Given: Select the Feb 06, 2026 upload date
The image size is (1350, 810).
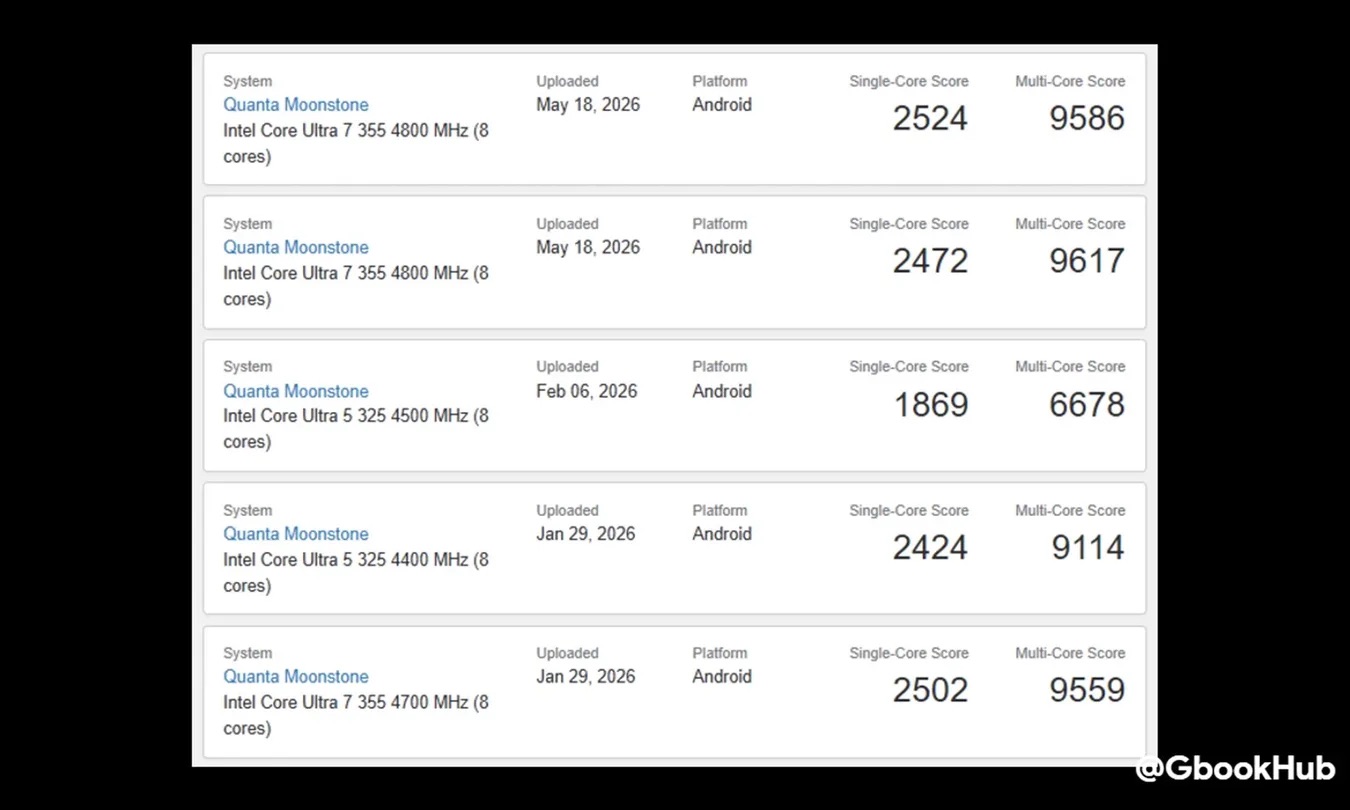Looking at the screenshot, I should point(586,391).
